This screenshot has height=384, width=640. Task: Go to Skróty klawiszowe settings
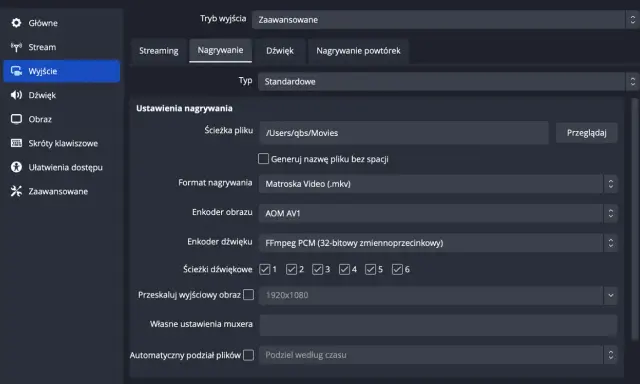pos(62,143)
